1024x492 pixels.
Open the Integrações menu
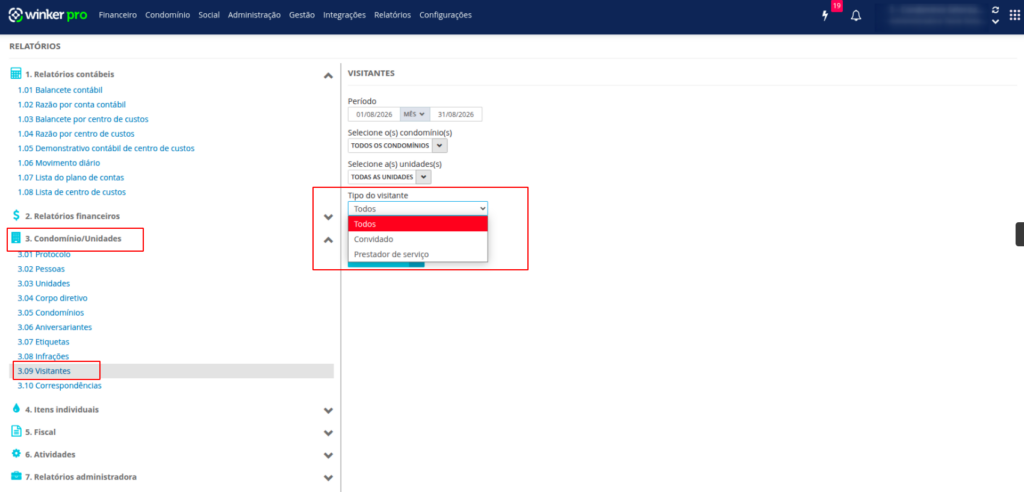[x=344, y=15]
